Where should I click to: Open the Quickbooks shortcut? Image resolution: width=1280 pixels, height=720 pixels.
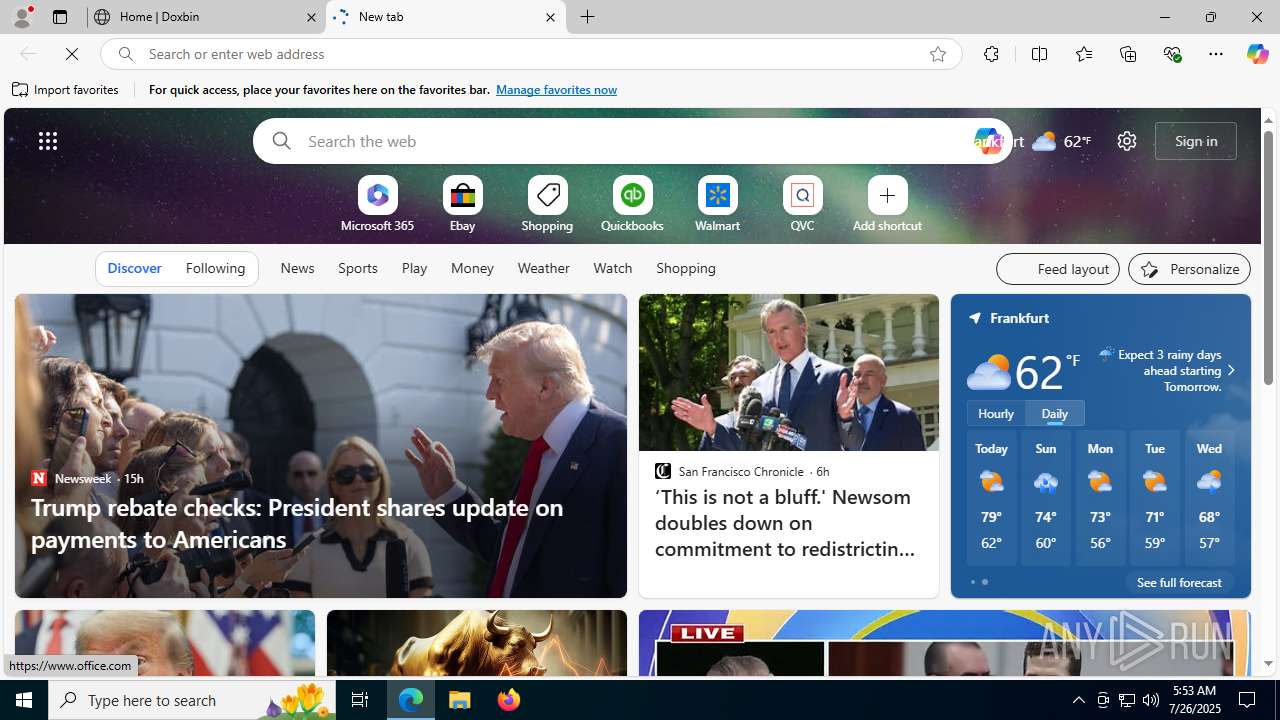pos(632,206)
